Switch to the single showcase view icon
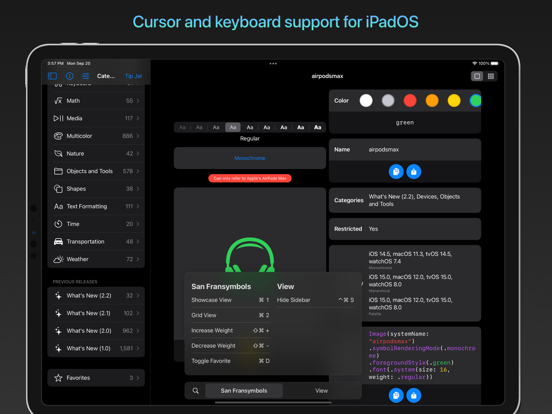552x414 pixels. click(x=477, y=76)
